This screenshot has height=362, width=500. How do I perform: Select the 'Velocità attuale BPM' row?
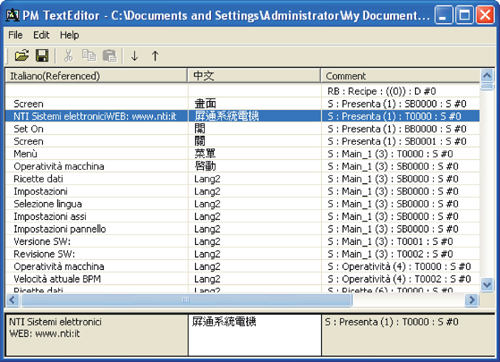[x=243, y=279]
